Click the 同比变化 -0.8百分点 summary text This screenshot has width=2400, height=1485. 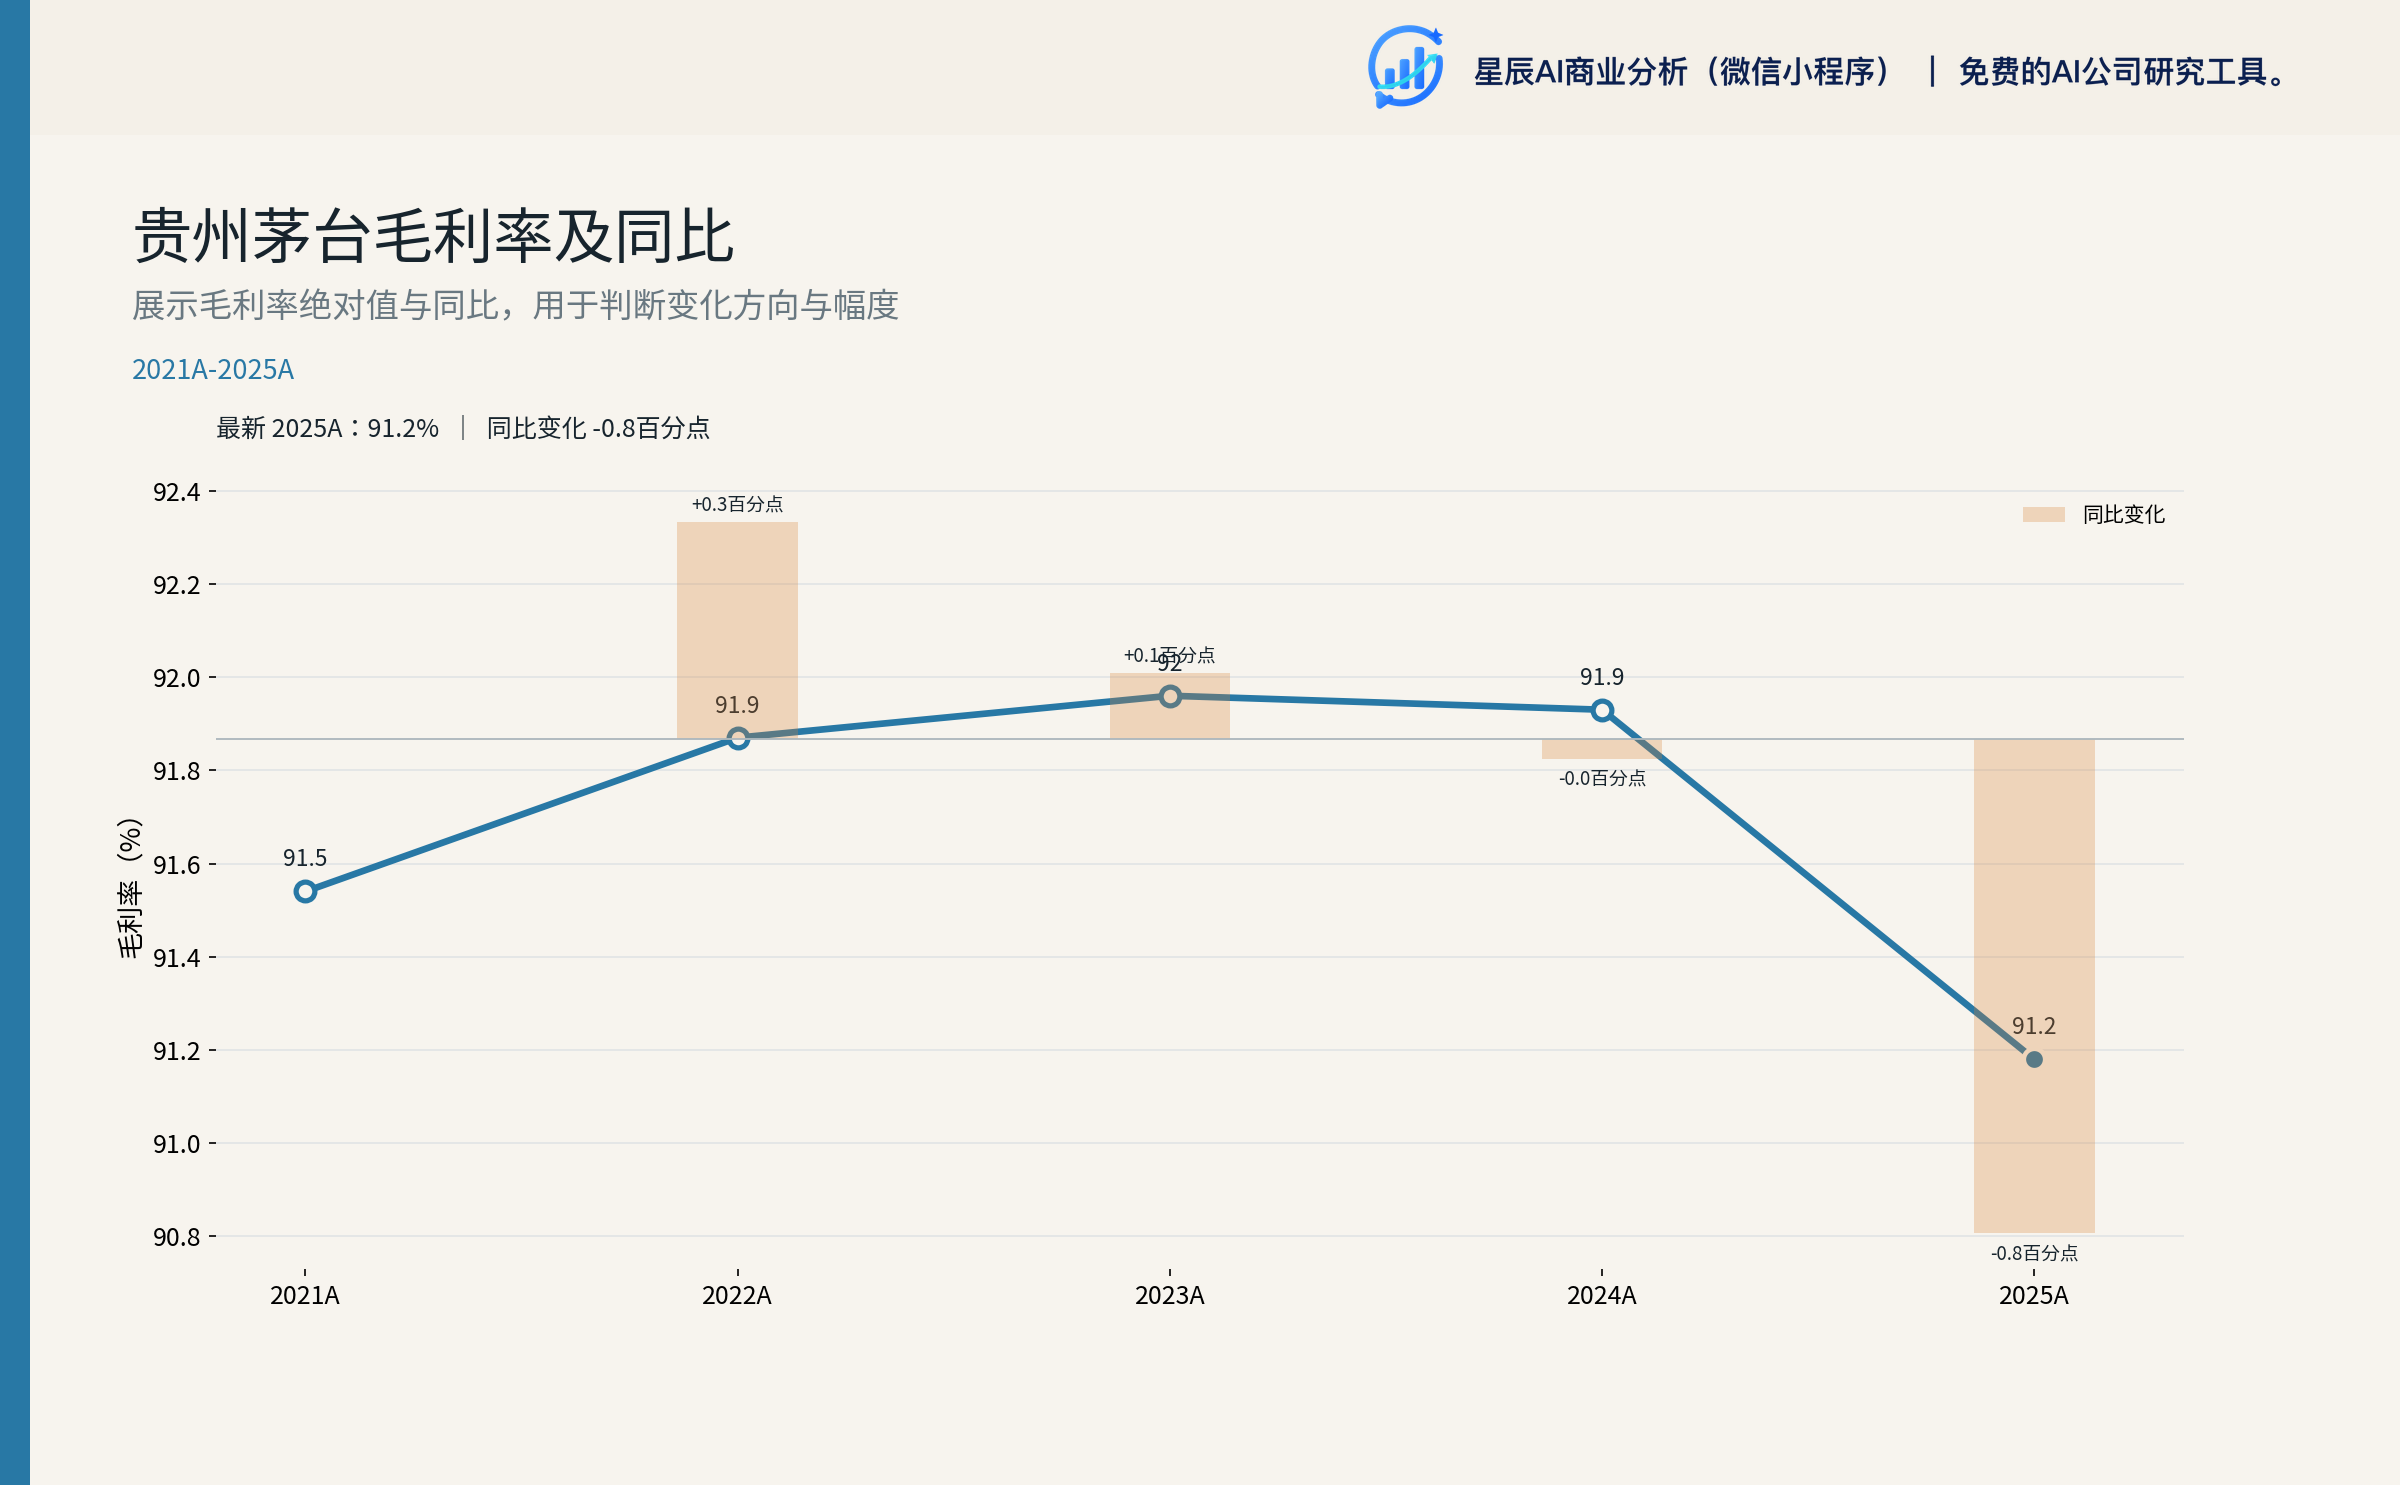point(598,428)
